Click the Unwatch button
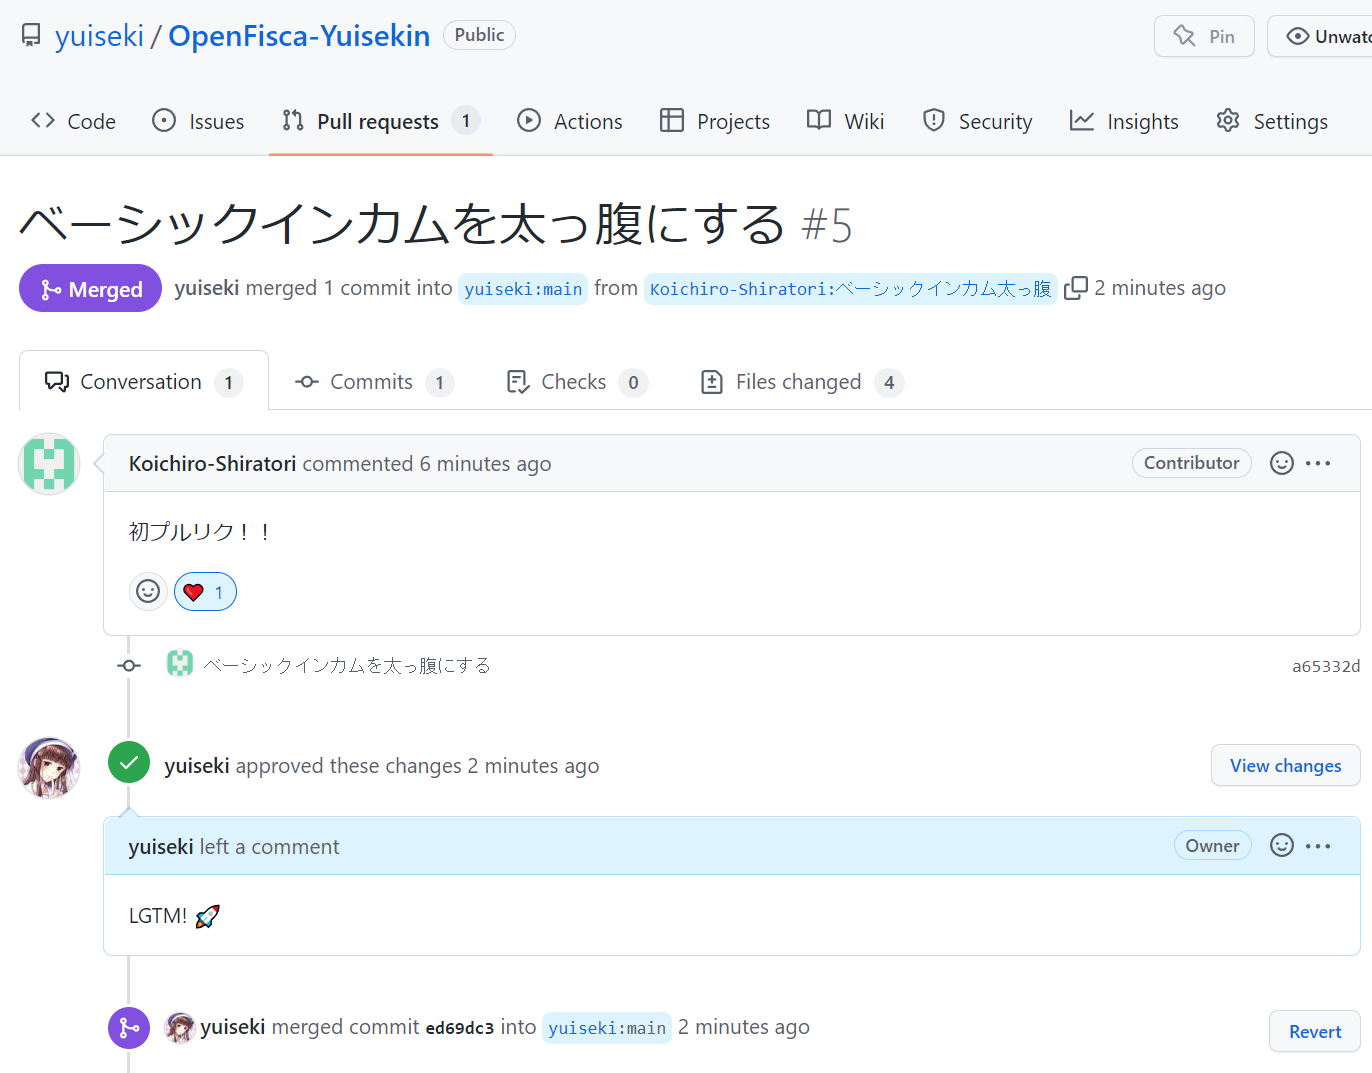Viewport: 1372px width, 1073px height. pyautogui.click(x=1320, y=36)
